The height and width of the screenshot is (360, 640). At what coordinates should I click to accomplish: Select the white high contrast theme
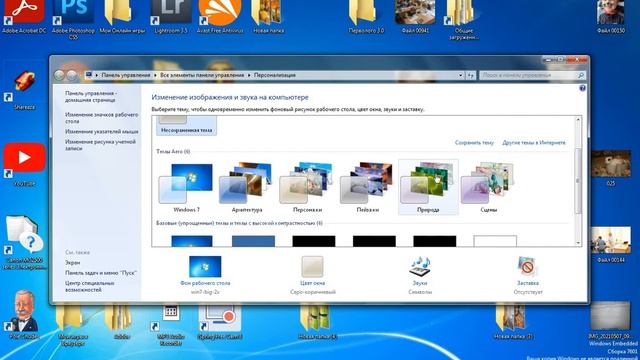[x=495, y=241]
